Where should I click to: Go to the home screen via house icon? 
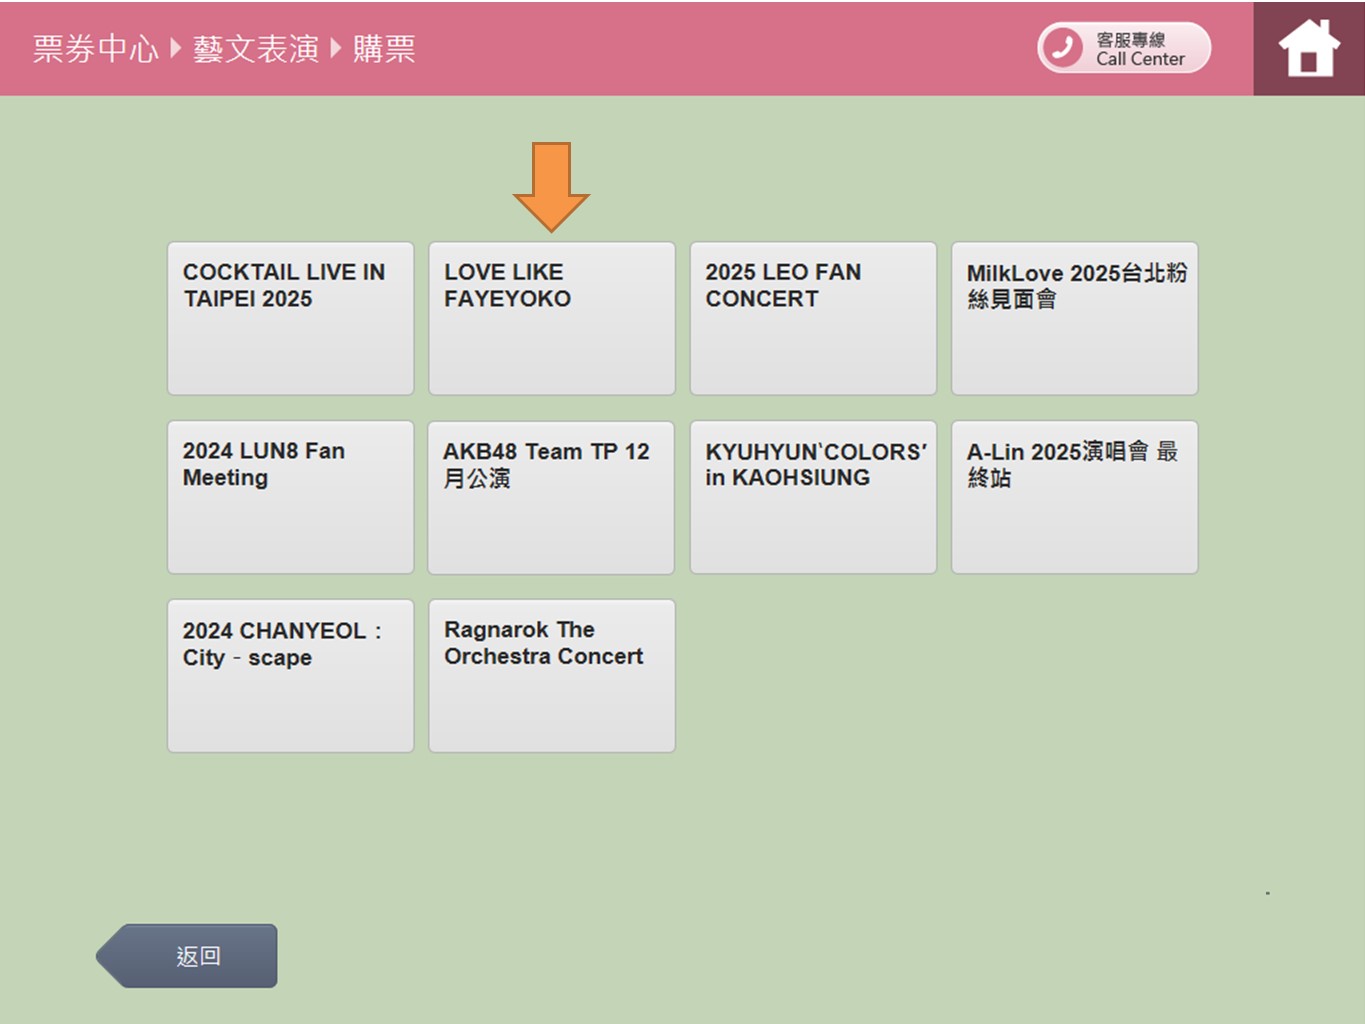(1308, 49)
